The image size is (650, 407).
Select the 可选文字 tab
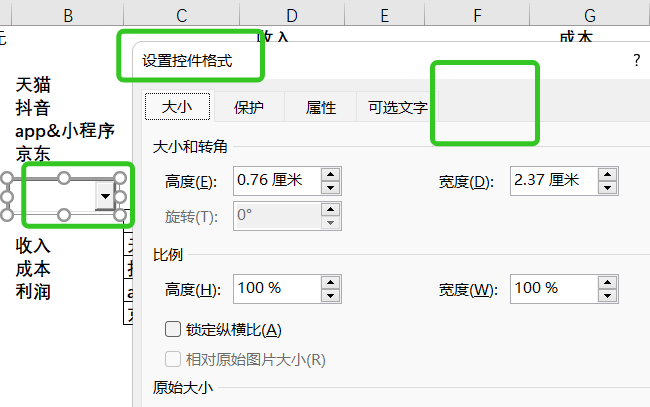397,108
